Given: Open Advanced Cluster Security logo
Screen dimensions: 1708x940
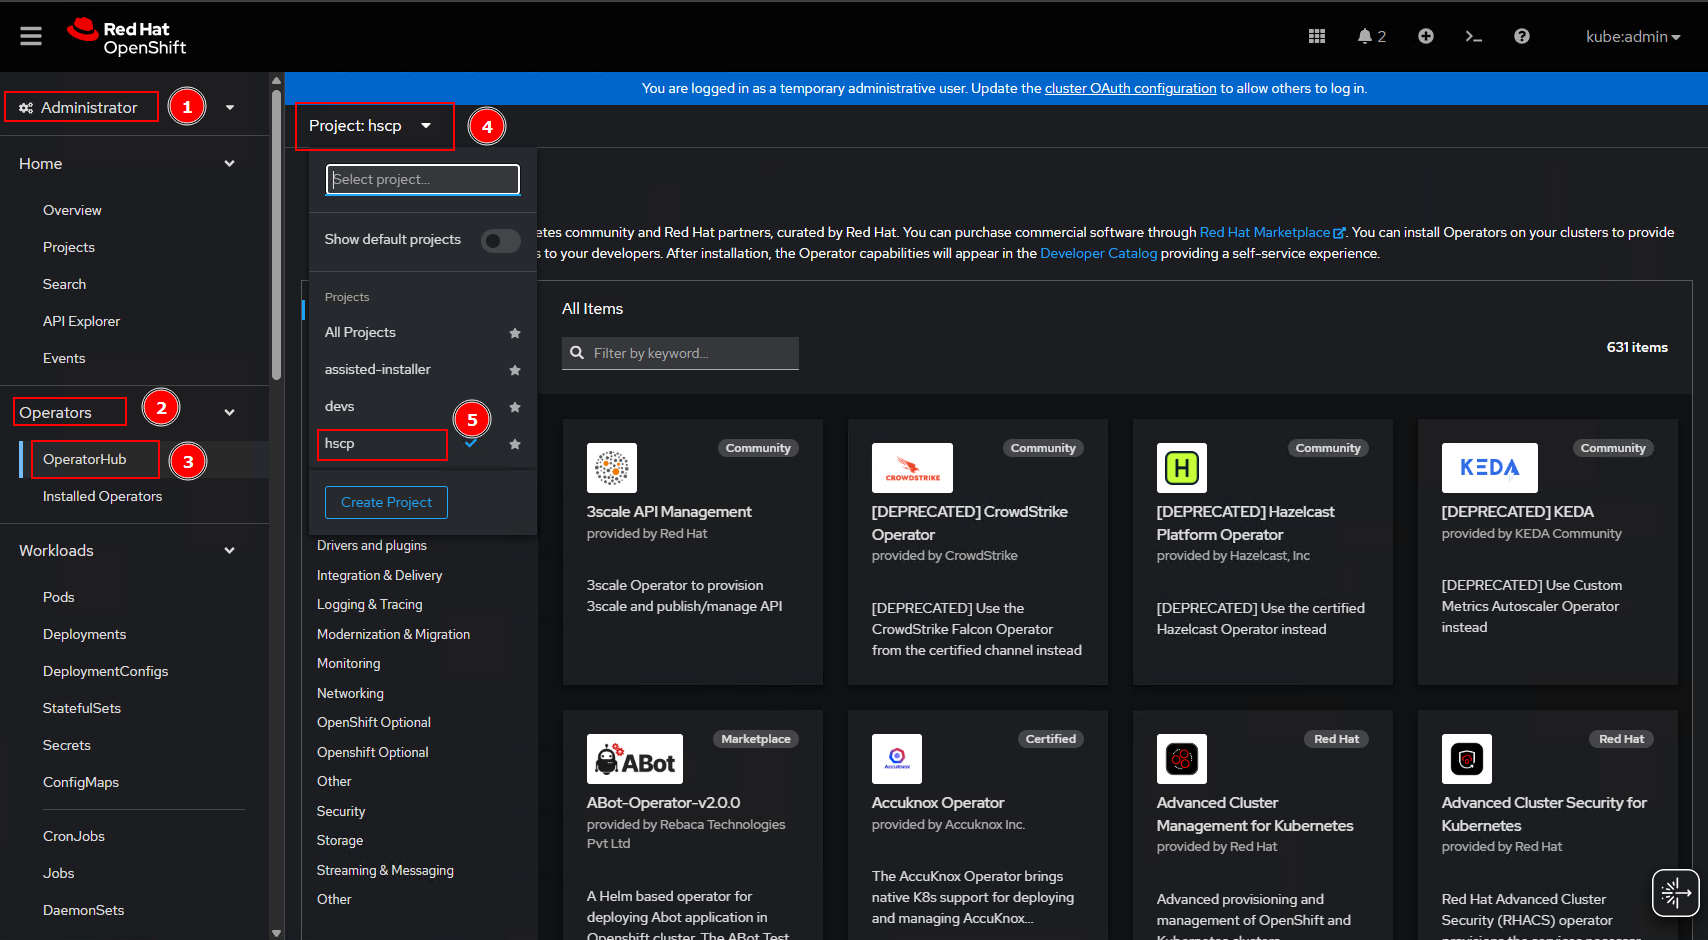Looking at the screenshot, I should coord(1467,759).
